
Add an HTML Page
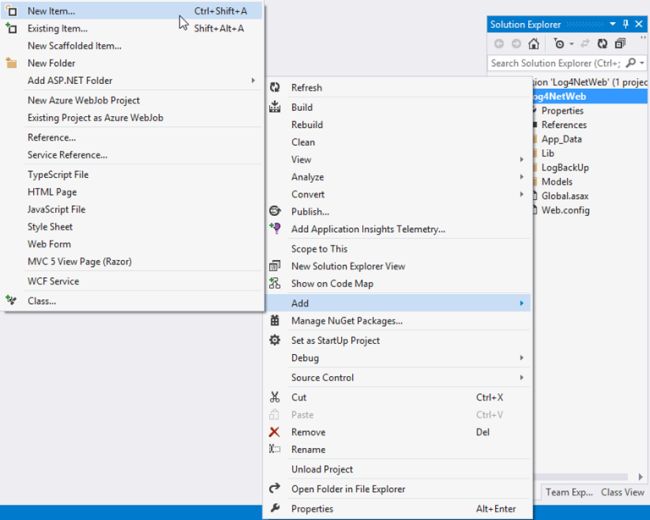click(133, 192)
